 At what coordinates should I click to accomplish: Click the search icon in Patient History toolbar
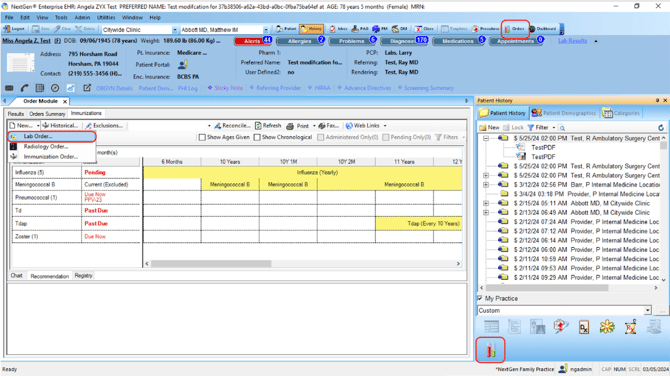click(562, 128)
